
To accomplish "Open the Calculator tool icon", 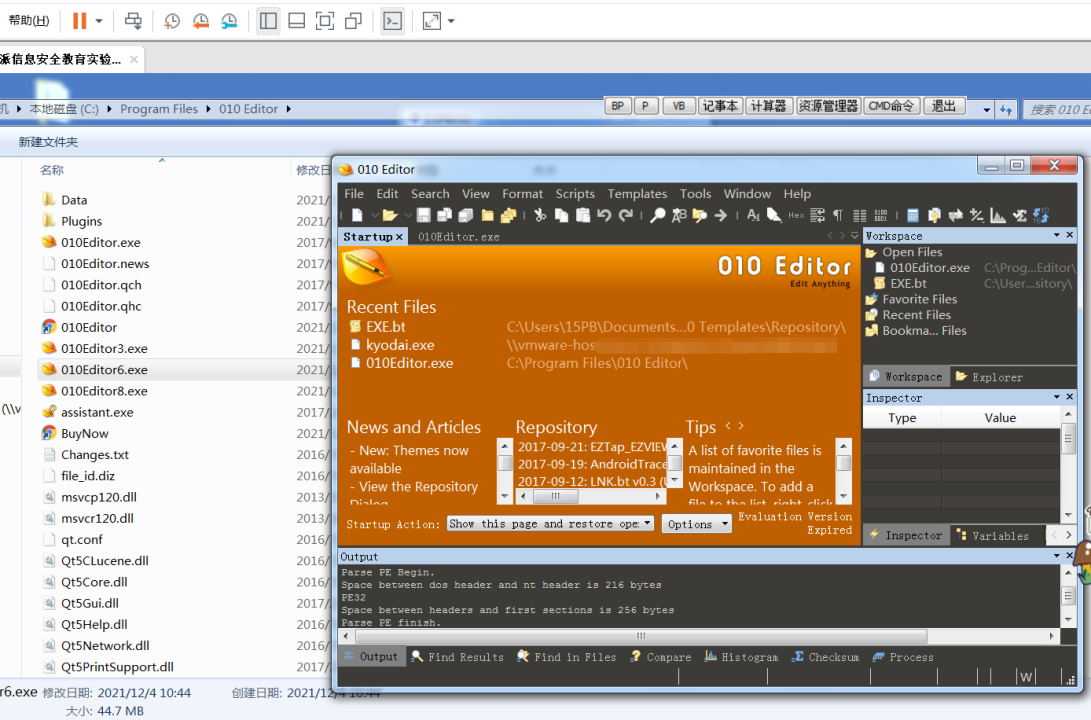I will pyautogui.click(x=912, y=215).
